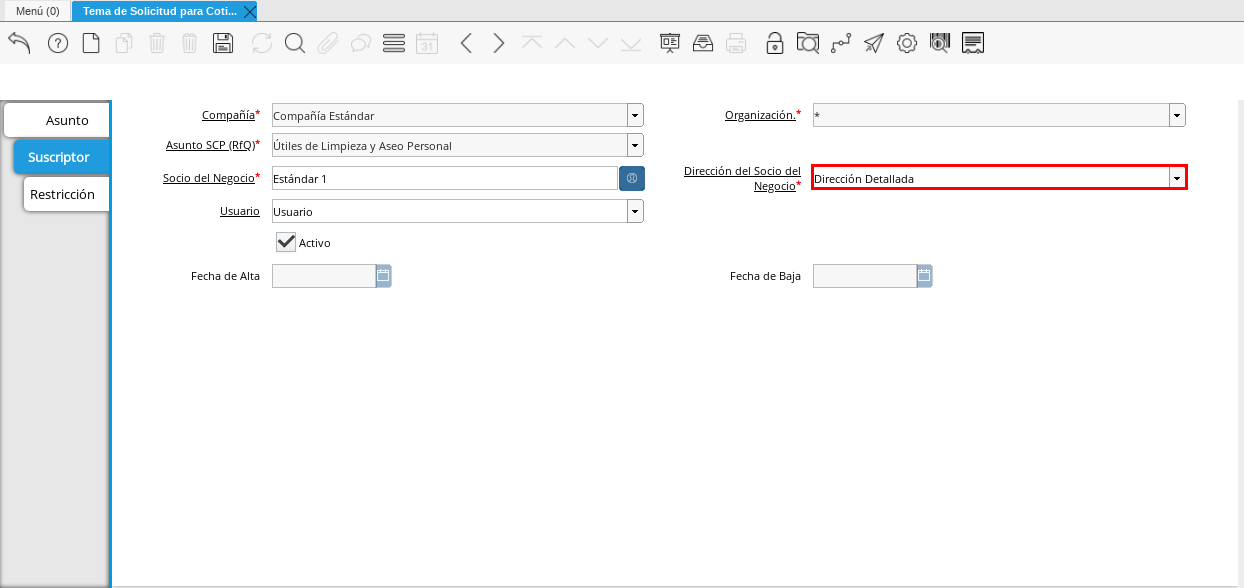Click the Fecha de Alta date field
This screenshot has width=1244, height=588.
(324, 275)
